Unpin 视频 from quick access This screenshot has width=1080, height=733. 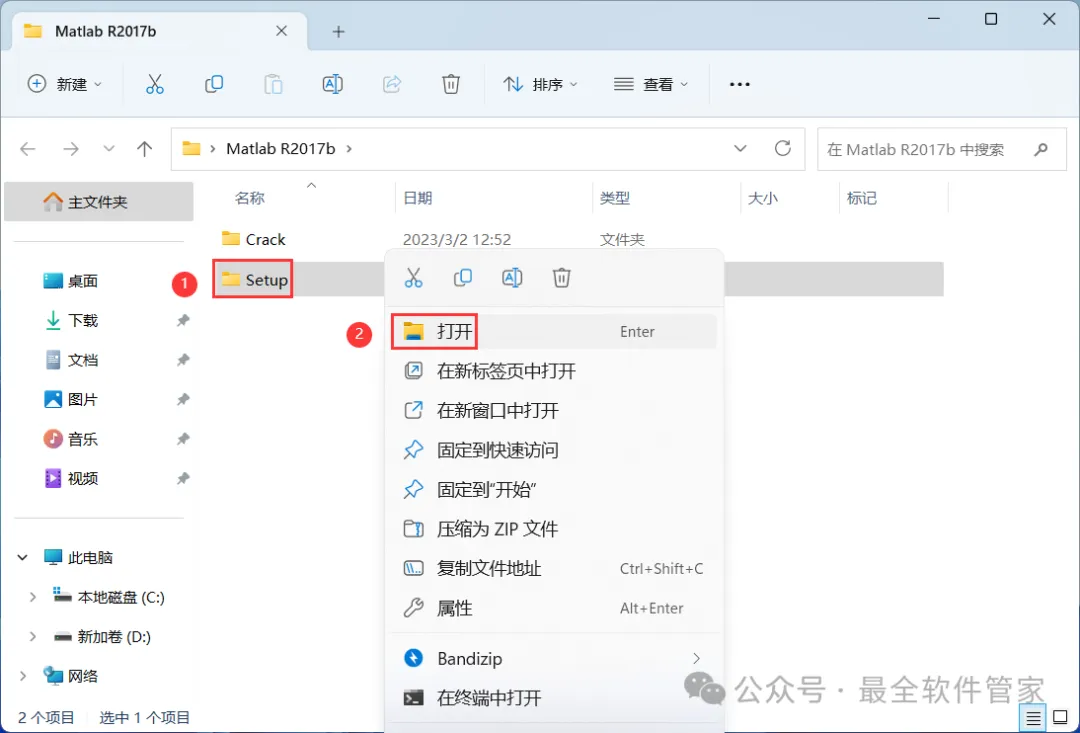pyautogui.click(x=183, y=478)
